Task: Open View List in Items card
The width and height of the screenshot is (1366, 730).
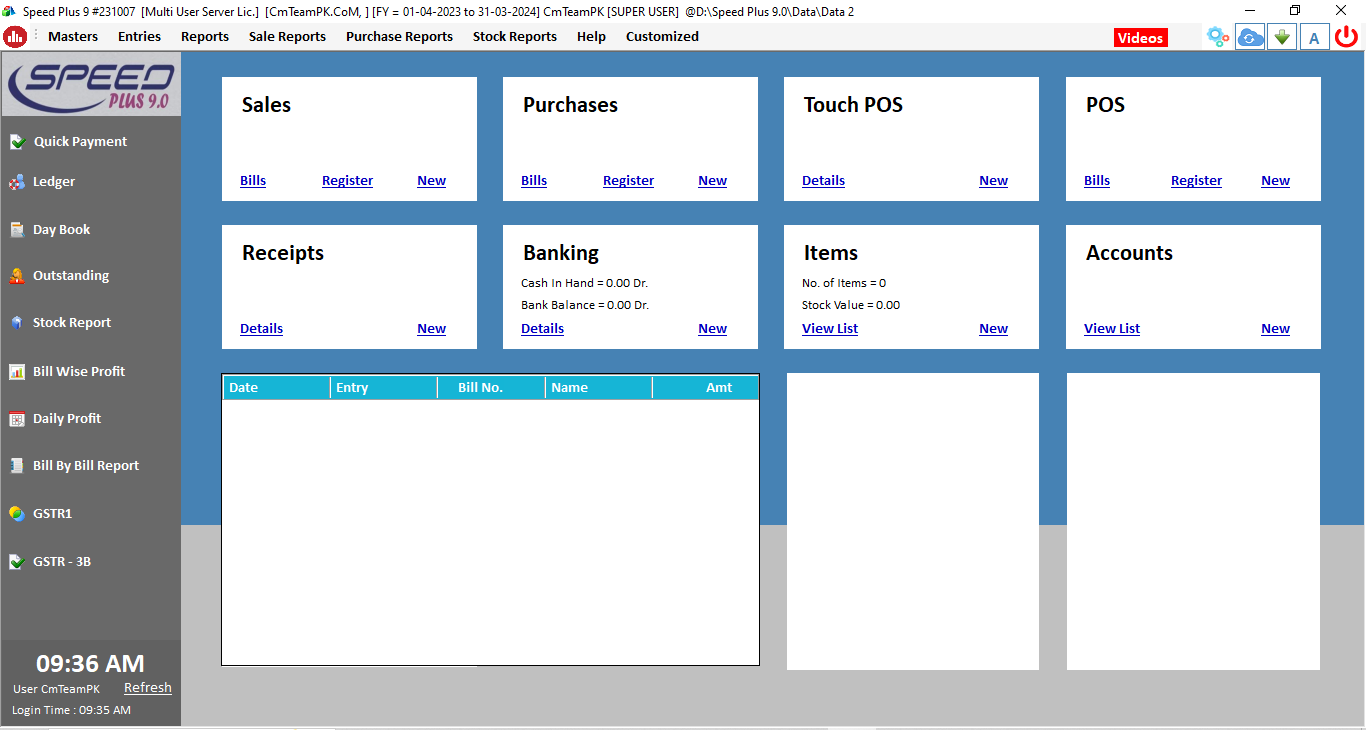Action: 830,329
